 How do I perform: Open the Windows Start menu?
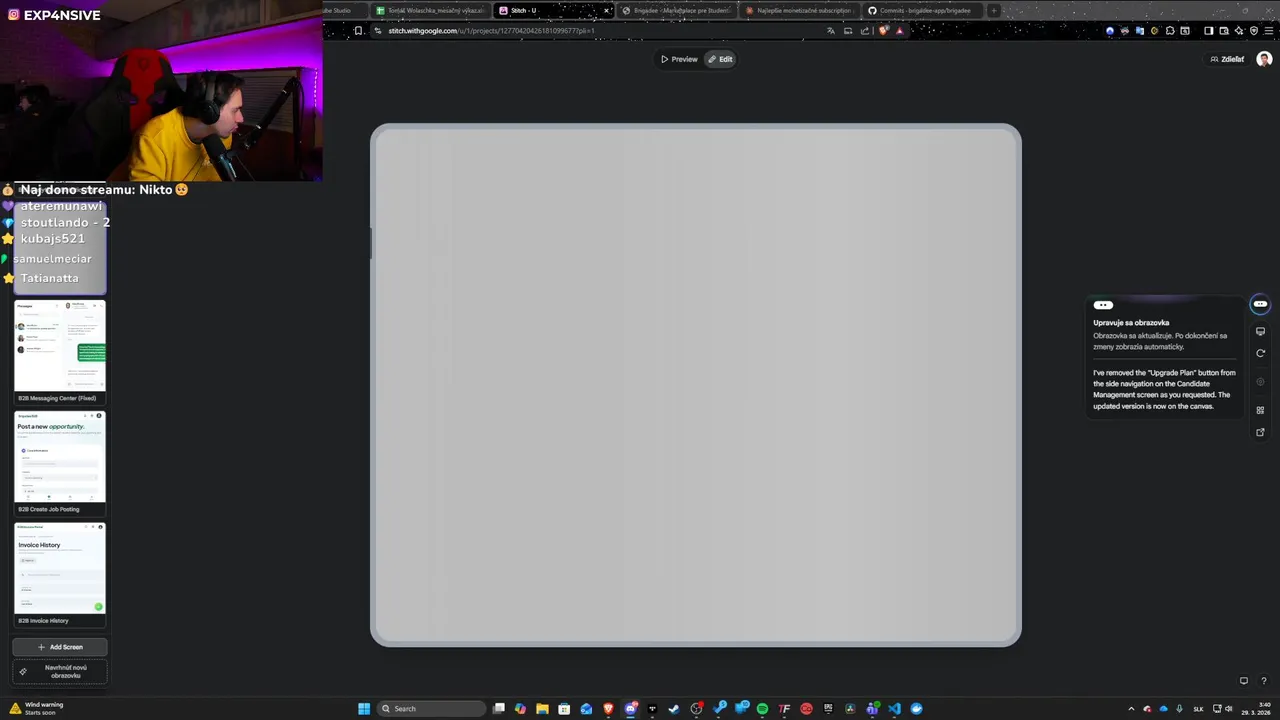pyautogui.click(x=364, y=709)
